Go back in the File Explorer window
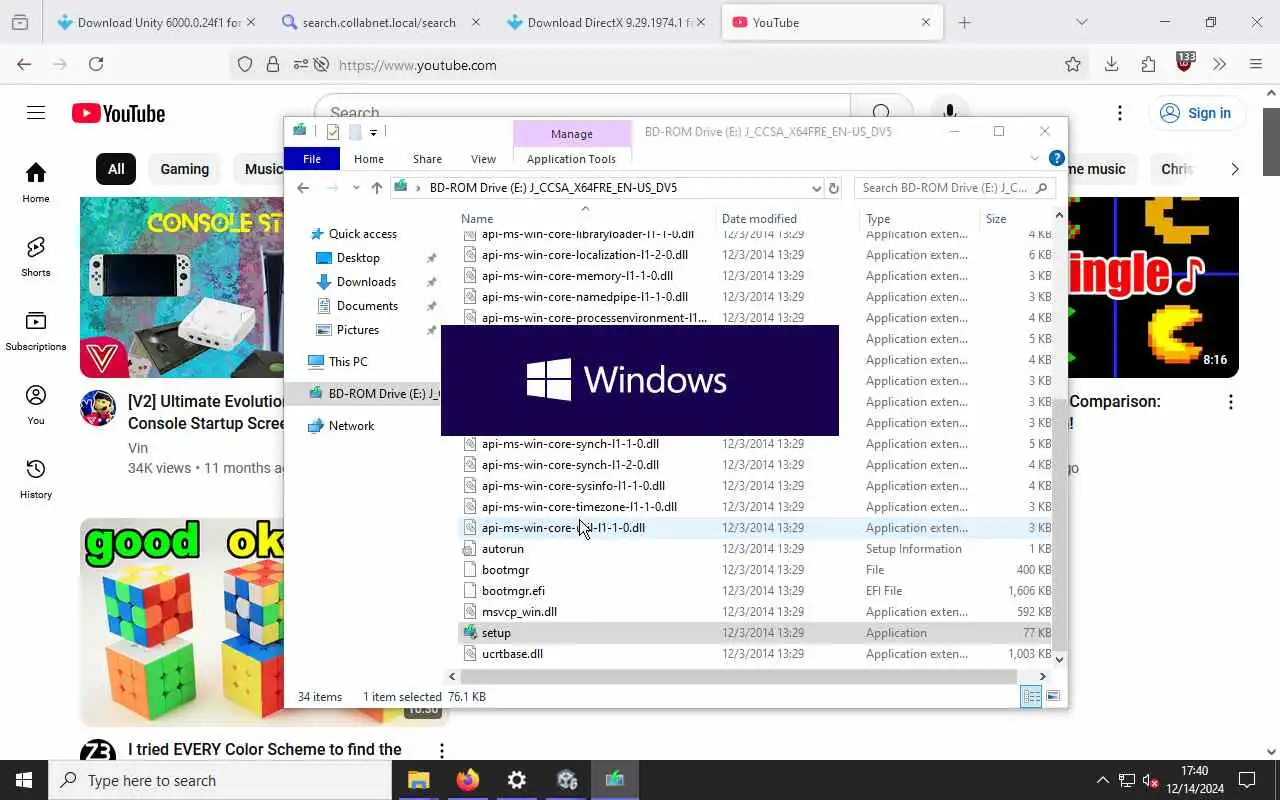Image resolution: width=1280 pixels, height=800 pixels. click(x=303, y=188)
